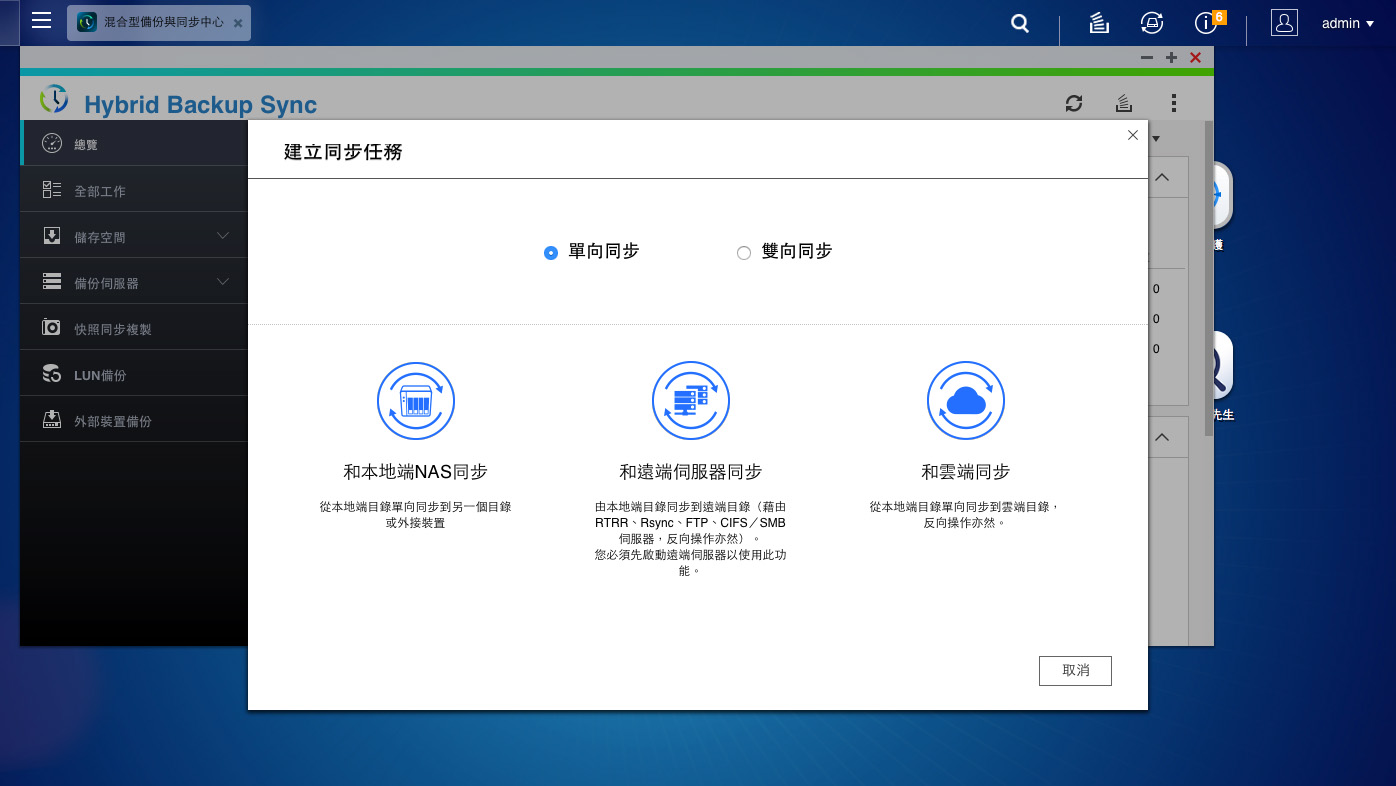The image size is (1396, 786).
Task: Open 全部工作 in the sidebar
Action: [134, 190]
